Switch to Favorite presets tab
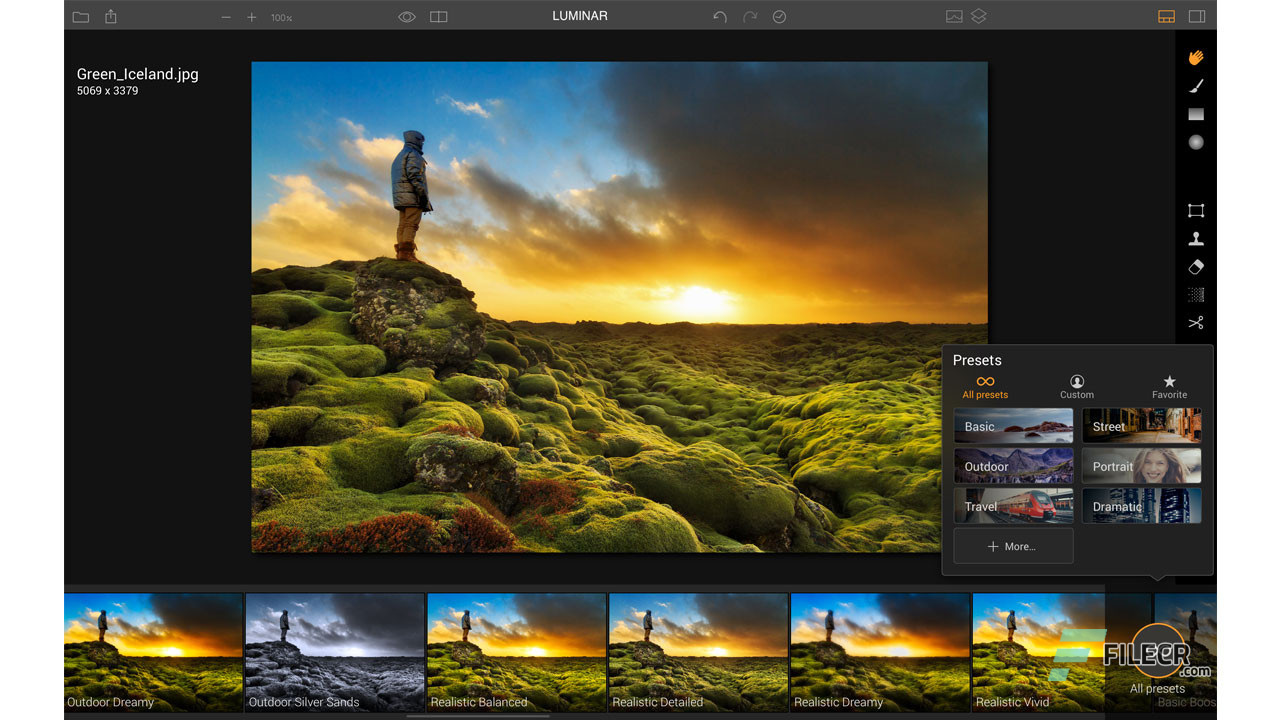Screen dimensions: 1280x720 (1169, 388)
